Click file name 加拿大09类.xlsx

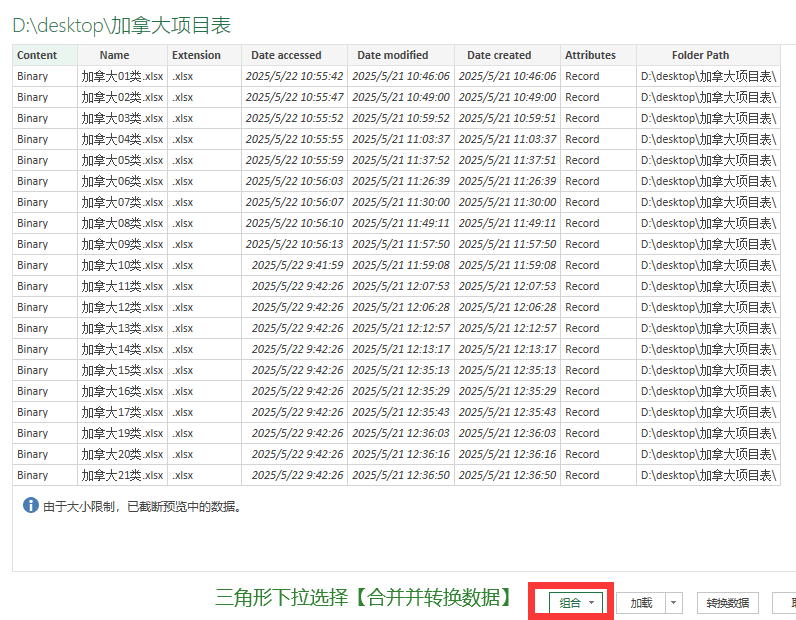(x=122, y=244)
